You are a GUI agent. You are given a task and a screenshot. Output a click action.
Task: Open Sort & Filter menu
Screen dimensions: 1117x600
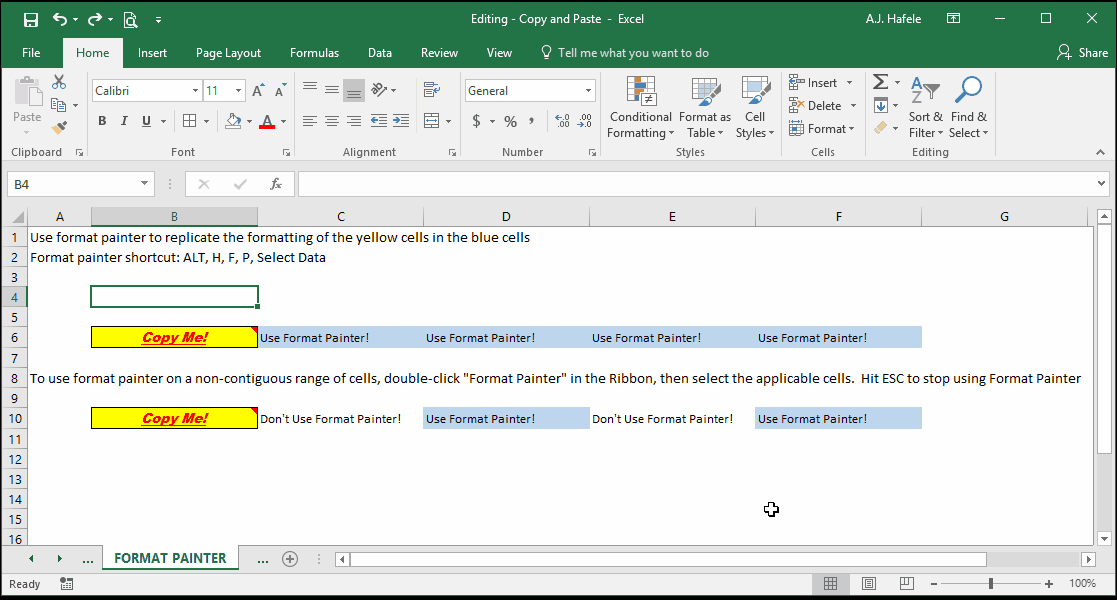(925, 108)
